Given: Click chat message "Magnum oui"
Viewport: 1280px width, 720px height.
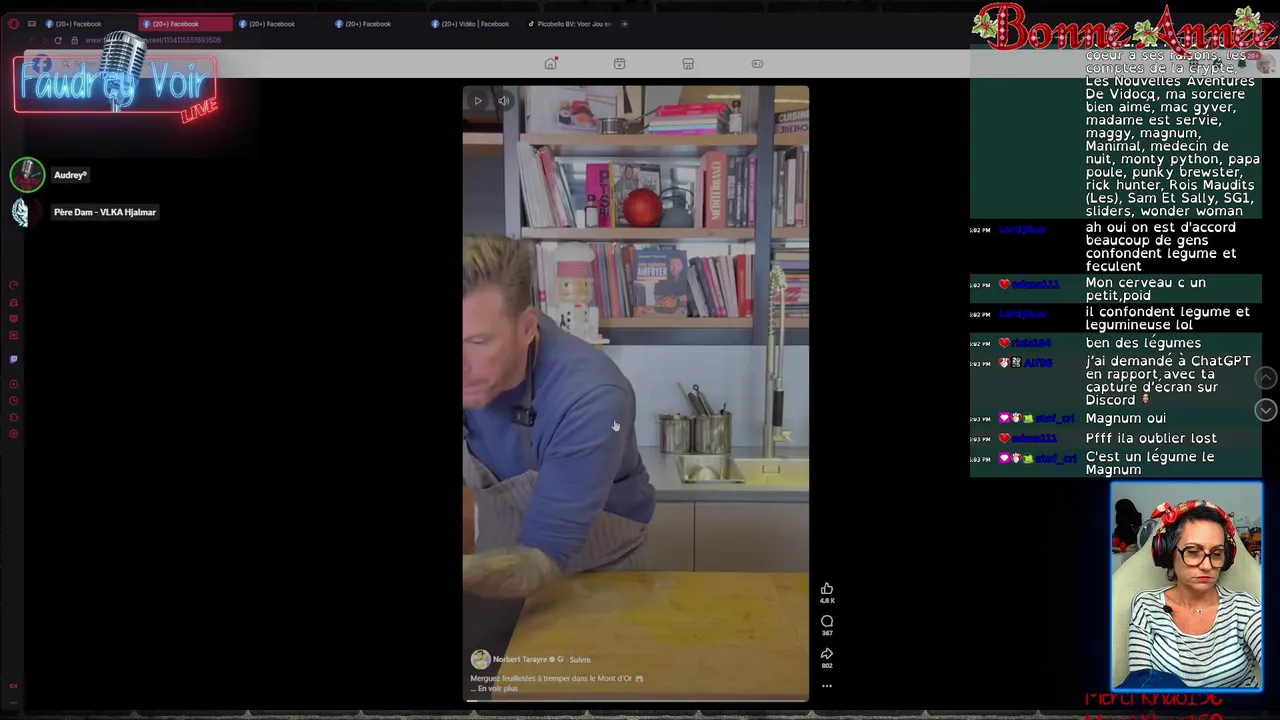Looking at the screenshot, I should point(1126,418).
